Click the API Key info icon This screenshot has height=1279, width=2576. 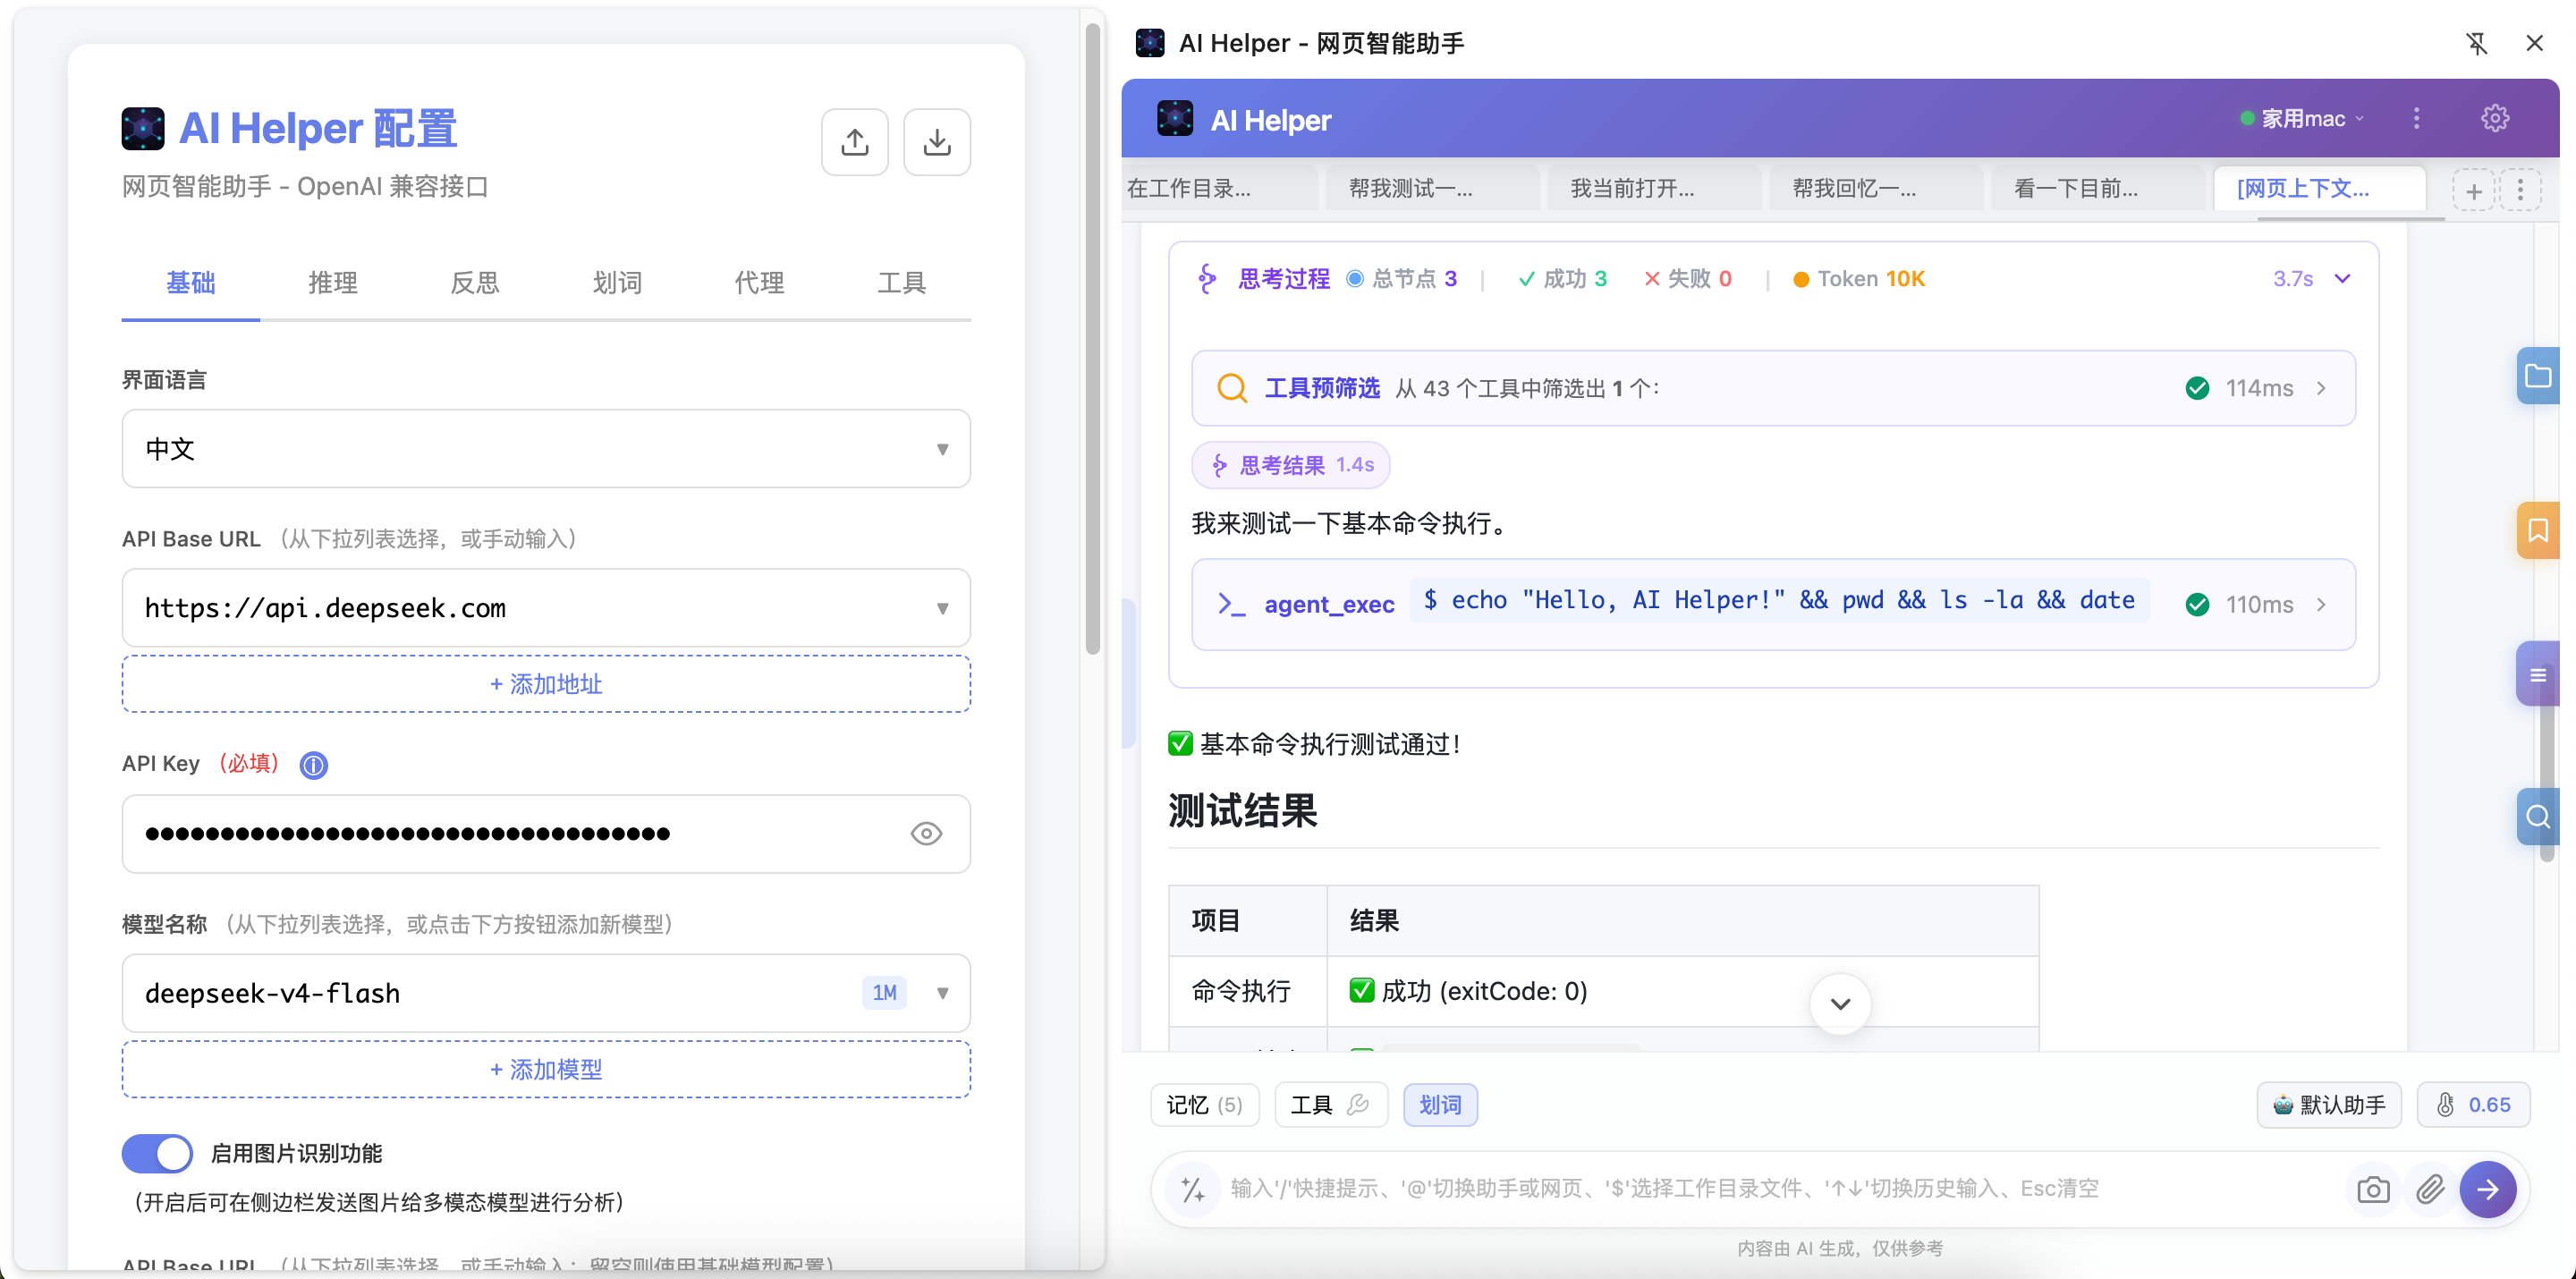[x=314, y=765]
